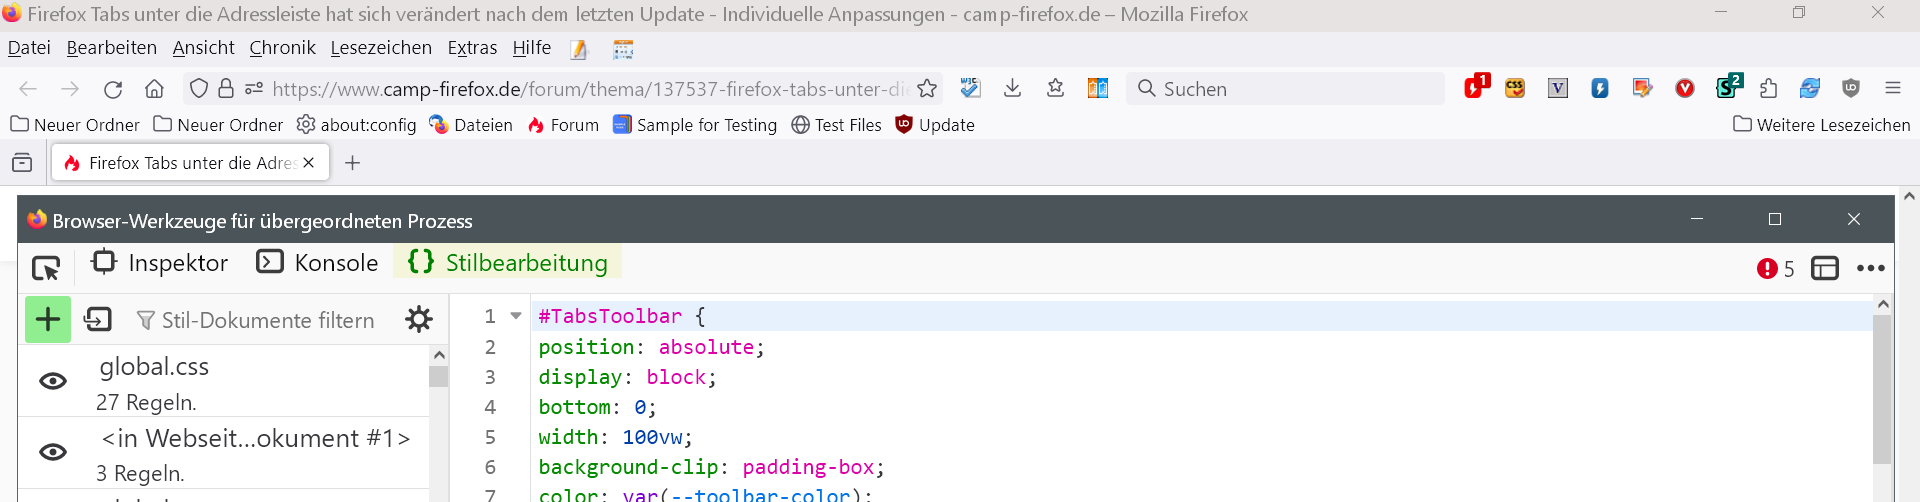
Task: Open the Hilfe menu
Action: [x=532, y=48]
